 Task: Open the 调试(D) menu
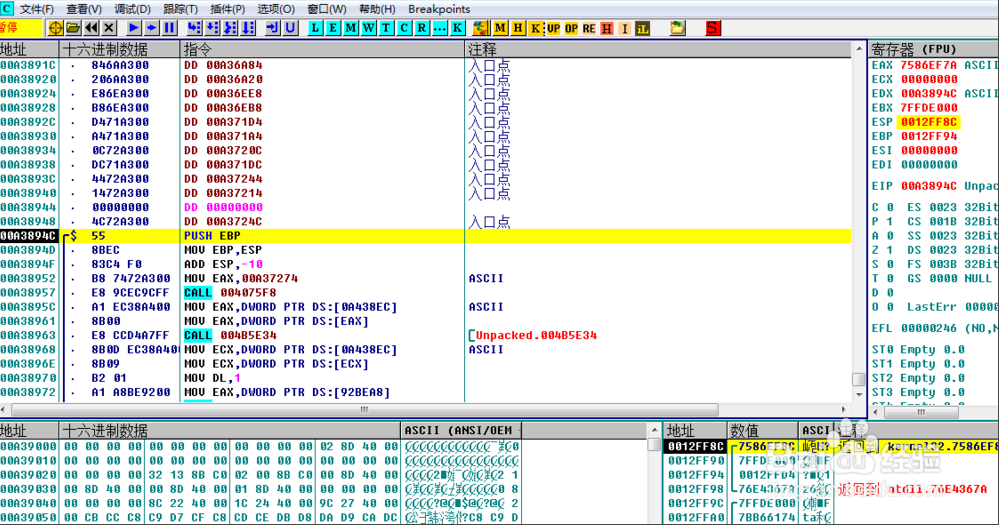click(x=132, y=9)
